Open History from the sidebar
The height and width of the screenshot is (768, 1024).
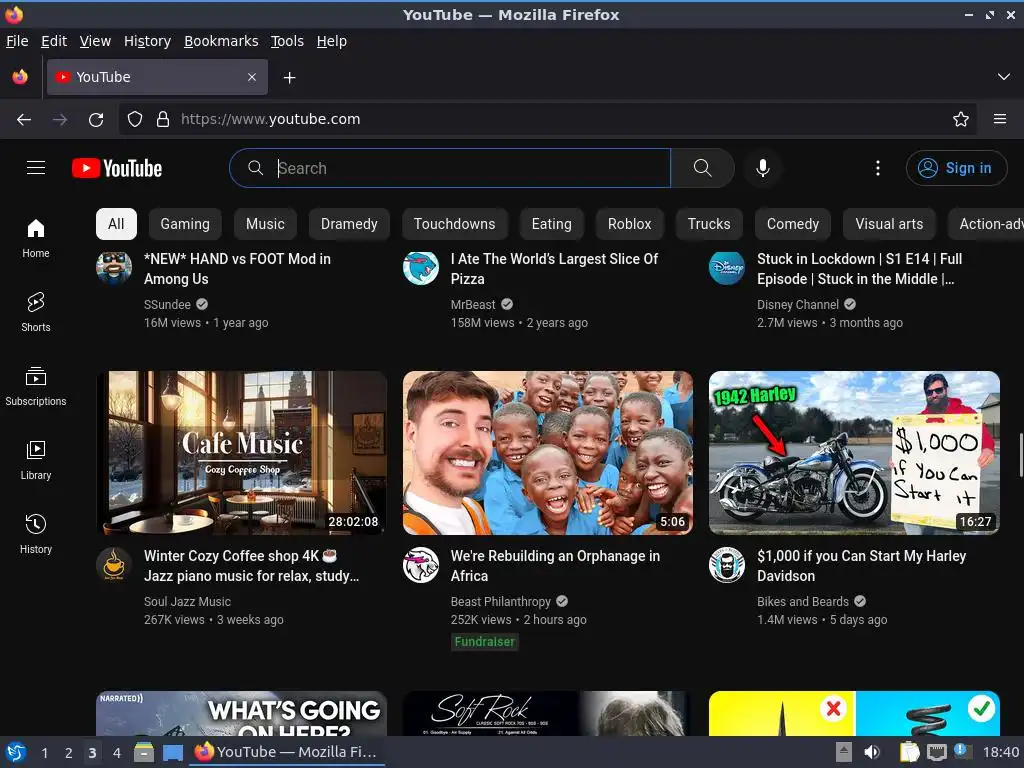[36, 534]
